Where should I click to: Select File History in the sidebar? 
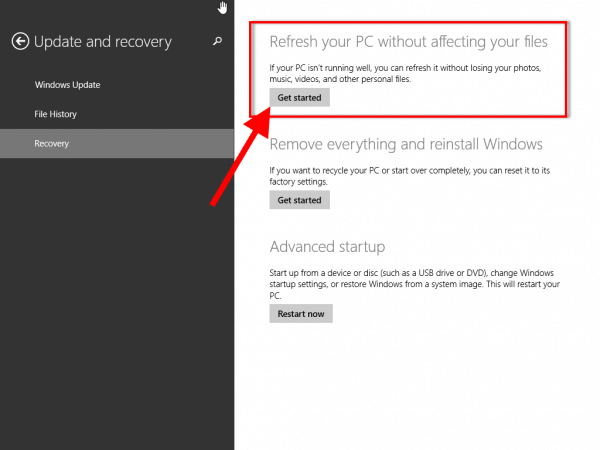55,114
